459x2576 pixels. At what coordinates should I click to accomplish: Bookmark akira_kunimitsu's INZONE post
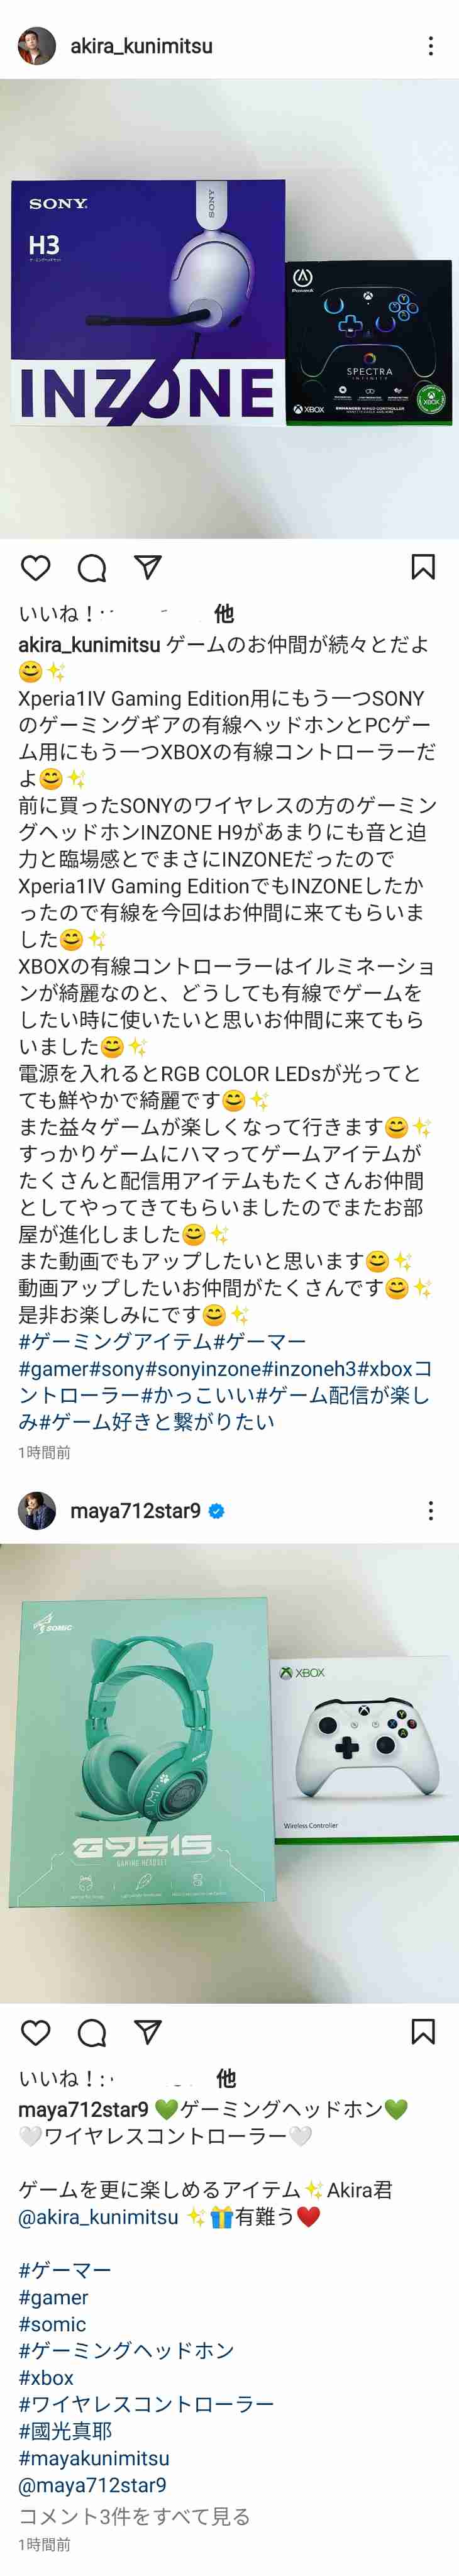point(423,567)
